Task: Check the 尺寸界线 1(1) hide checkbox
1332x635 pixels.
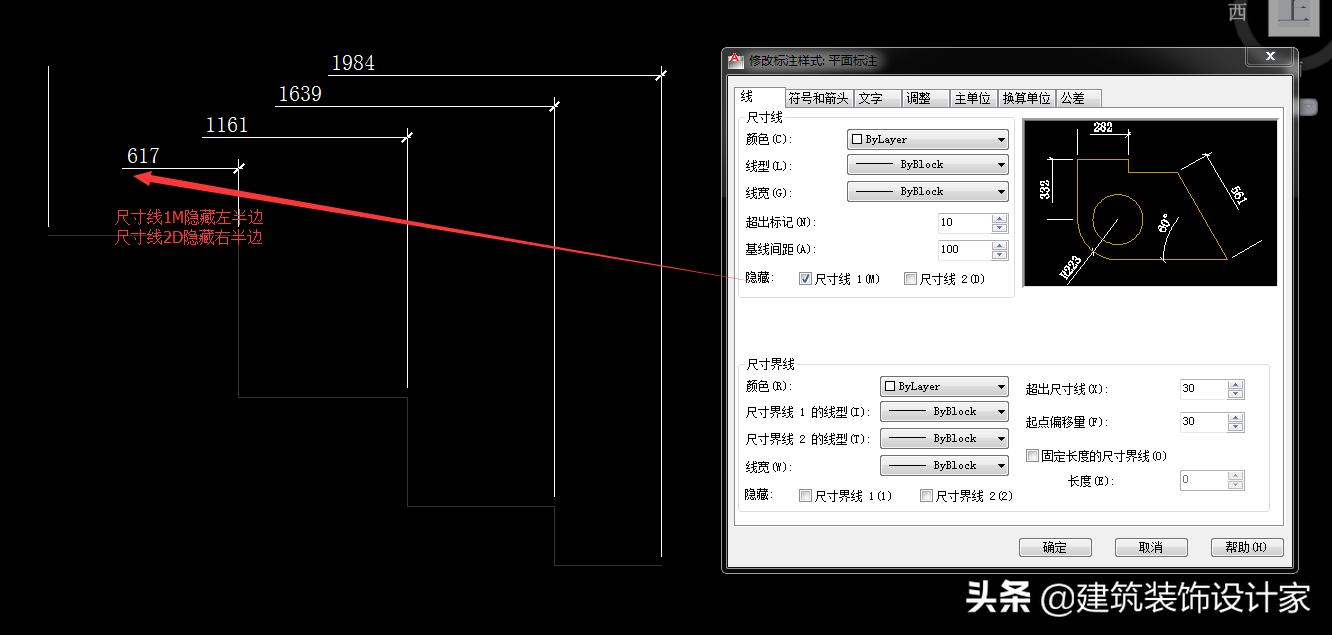Action: [805, 495]
